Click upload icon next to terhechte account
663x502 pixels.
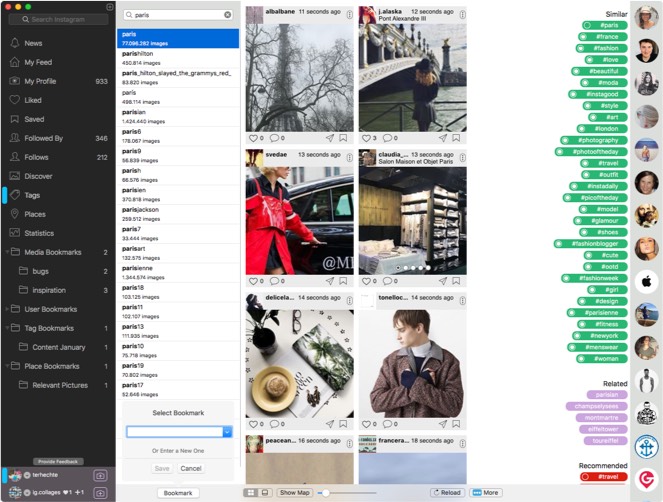(100, 476)
